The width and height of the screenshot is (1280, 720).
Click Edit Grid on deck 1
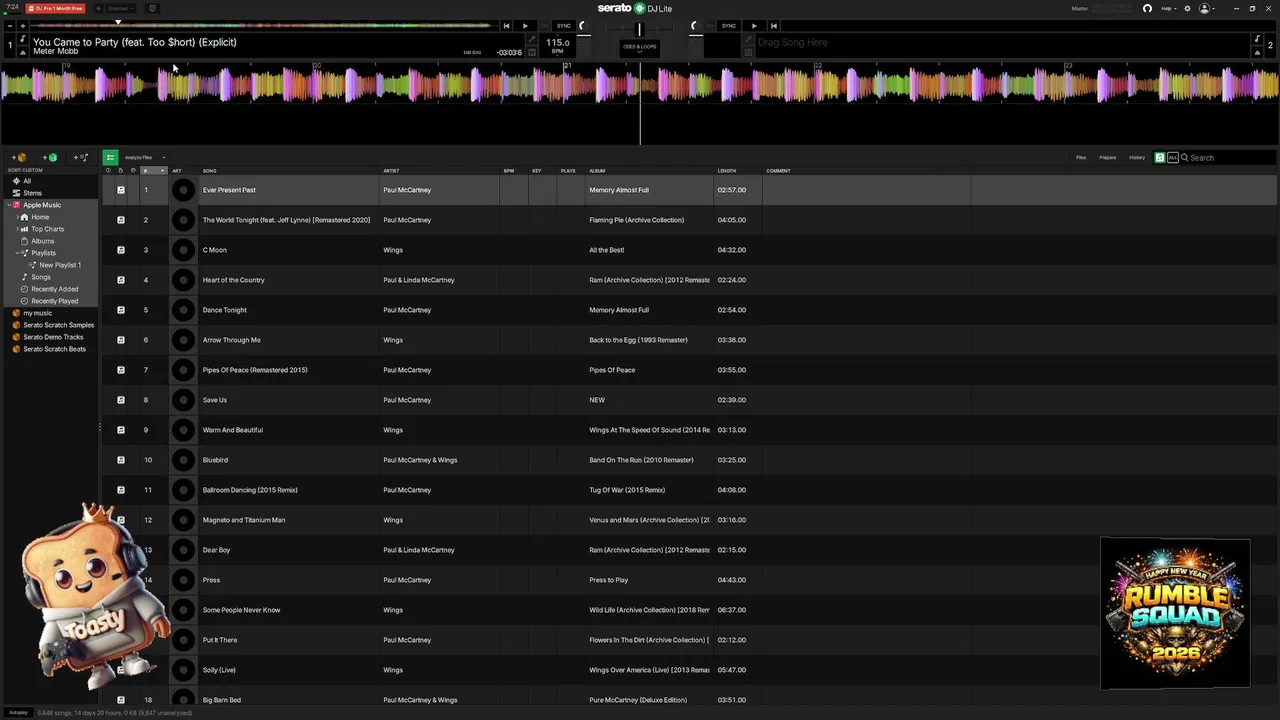[x=472, y=52]
